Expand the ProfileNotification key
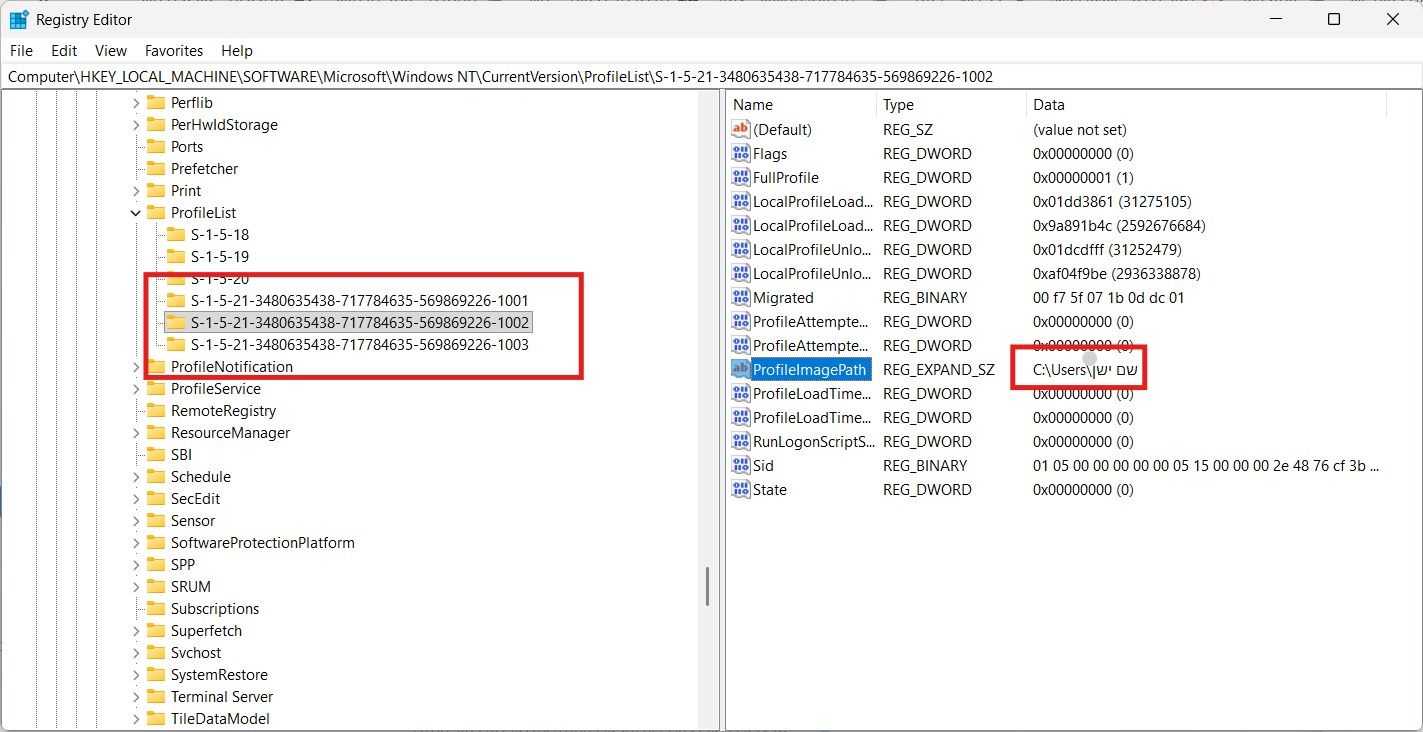Viewport: 1423px width, 732px height. [x=136, y=367]
